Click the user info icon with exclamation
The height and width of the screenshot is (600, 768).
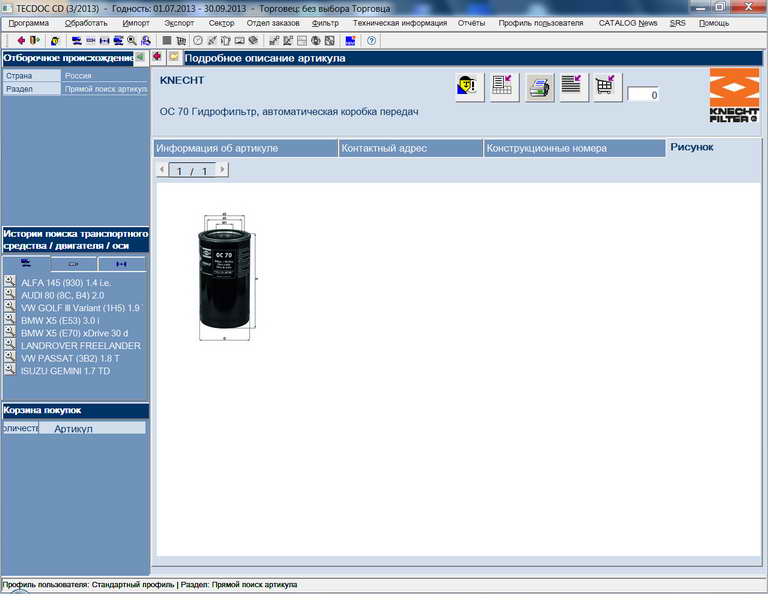click(x=469, y=87)
